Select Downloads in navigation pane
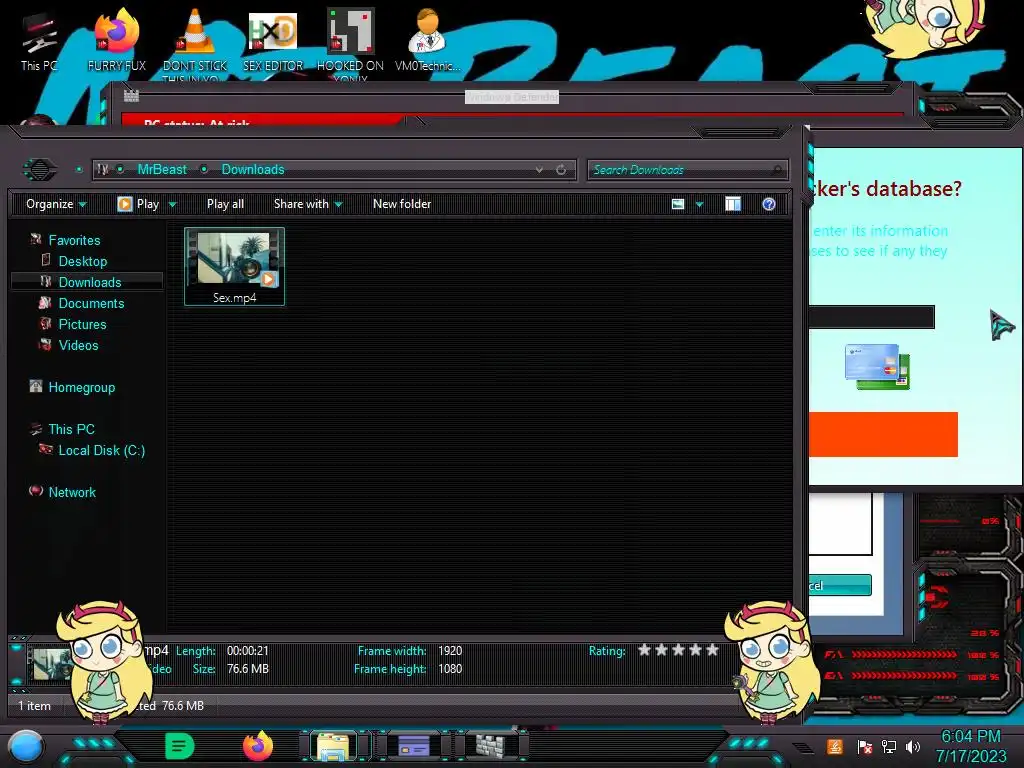 pos(89,282)
